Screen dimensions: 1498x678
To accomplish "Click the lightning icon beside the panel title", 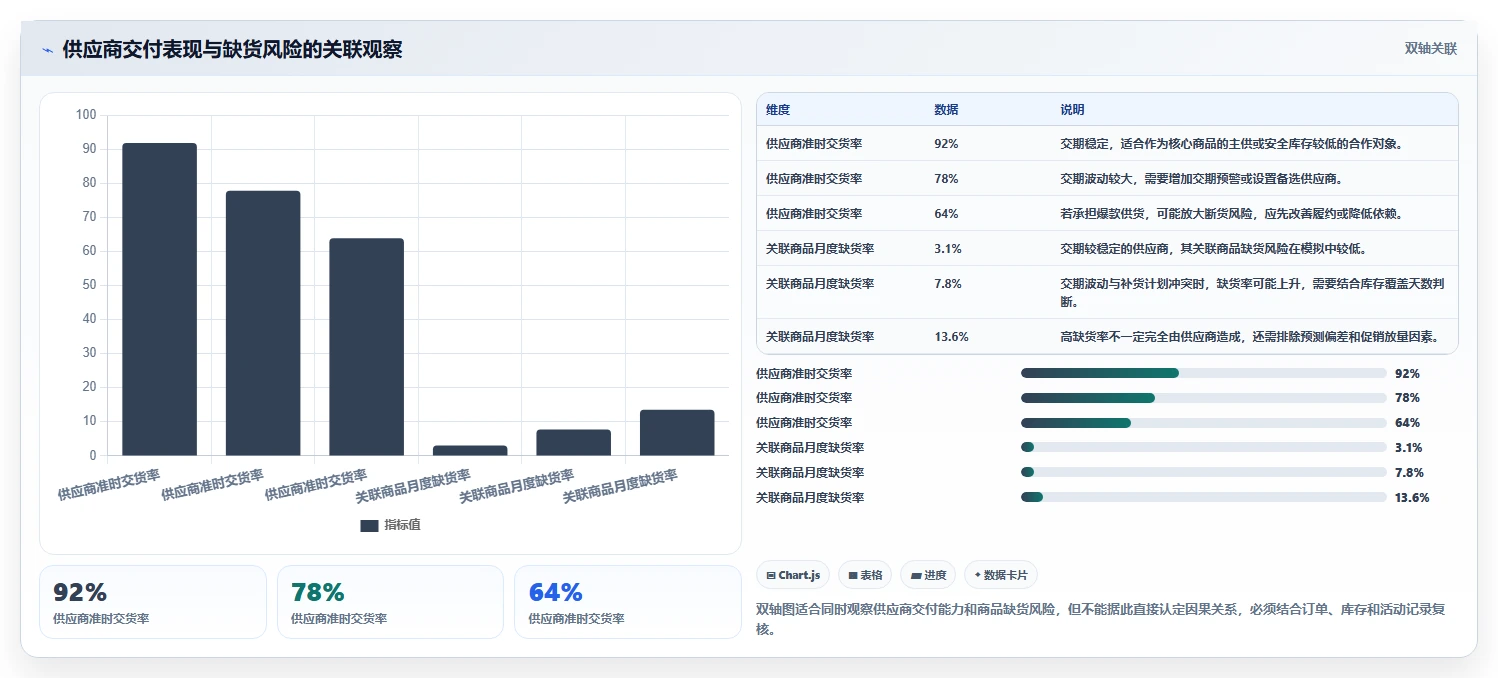I will coord(48,50).
